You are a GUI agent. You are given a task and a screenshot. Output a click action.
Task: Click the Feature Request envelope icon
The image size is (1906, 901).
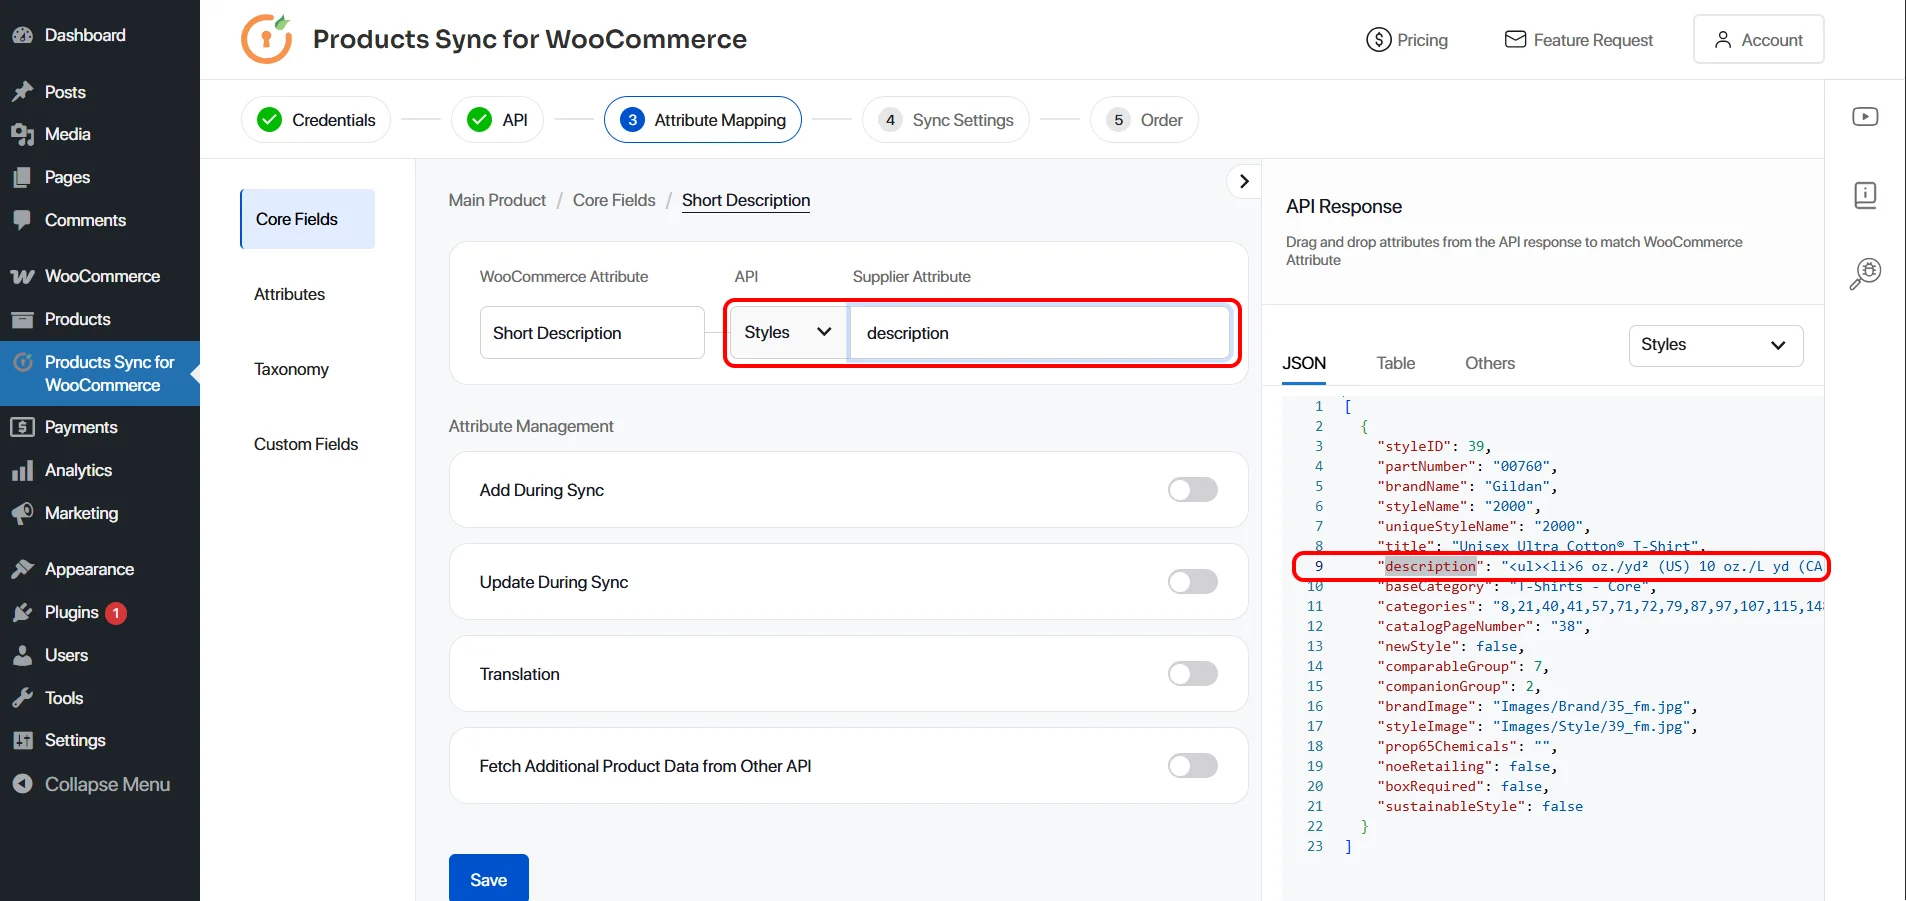[1514, 40]
